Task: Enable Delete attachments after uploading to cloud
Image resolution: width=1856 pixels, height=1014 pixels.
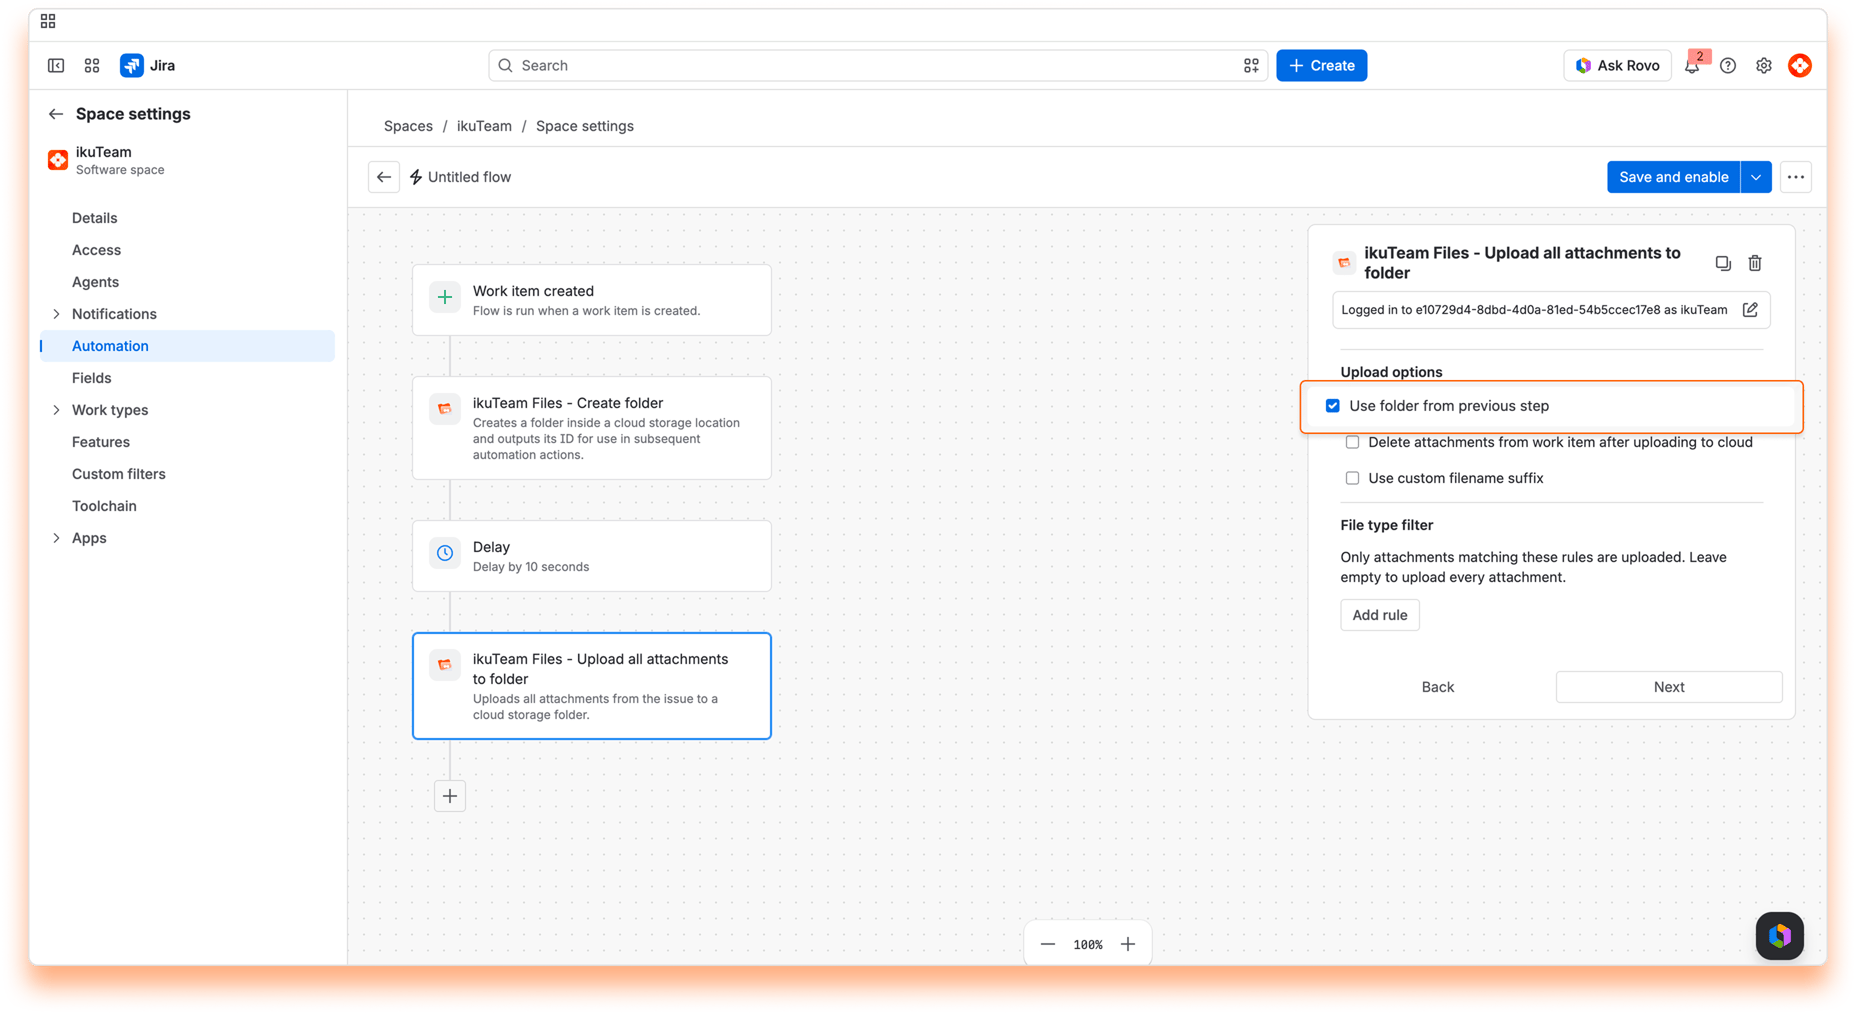Action: click(x=1352, y=442)
